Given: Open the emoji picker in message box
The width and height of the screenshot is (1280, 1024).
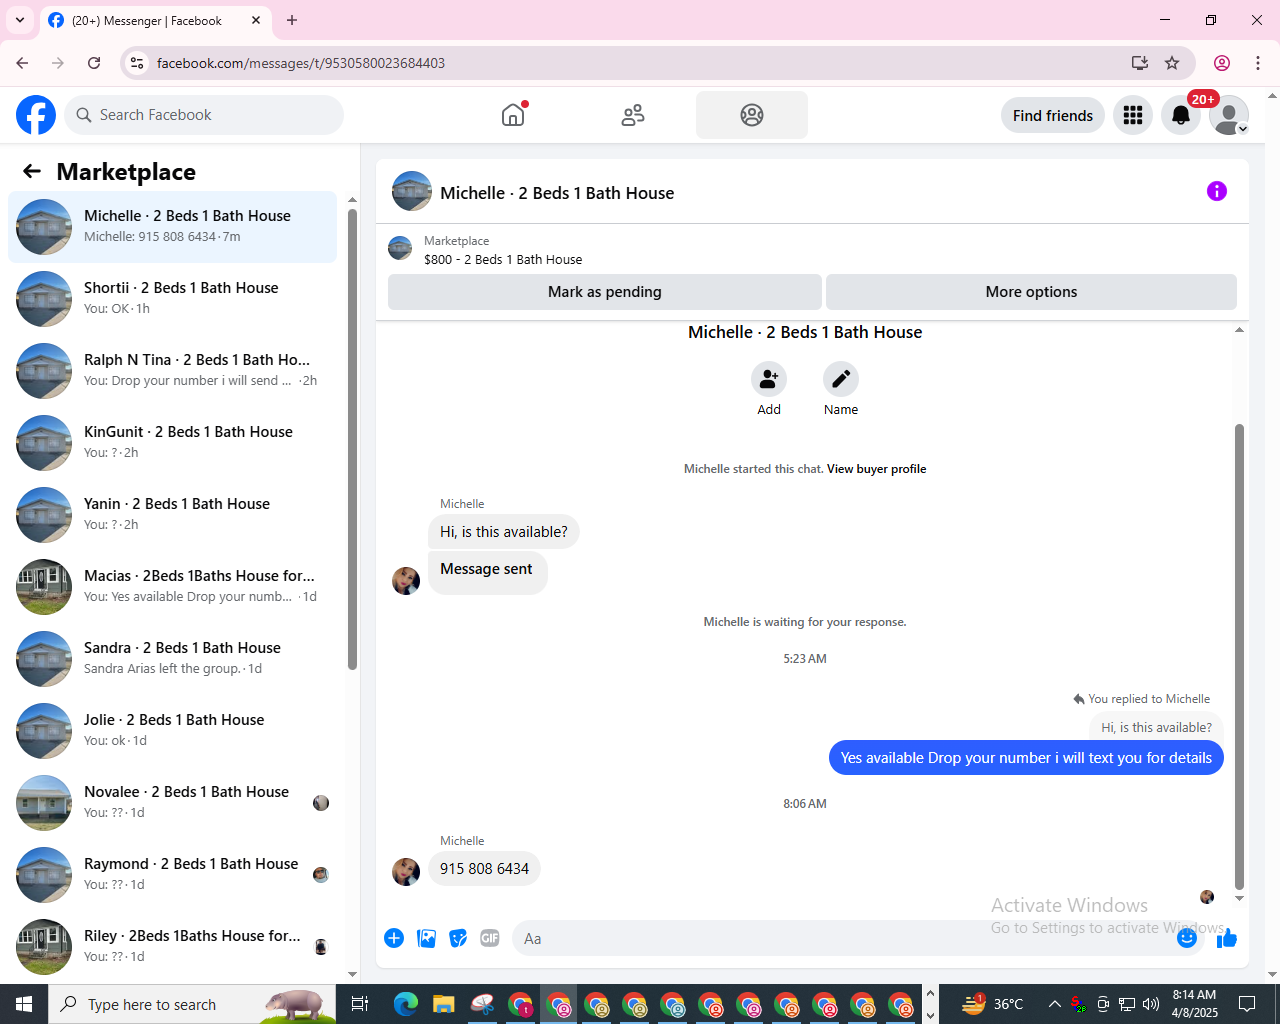Looking at the screenshot, I should [1187, 938].
